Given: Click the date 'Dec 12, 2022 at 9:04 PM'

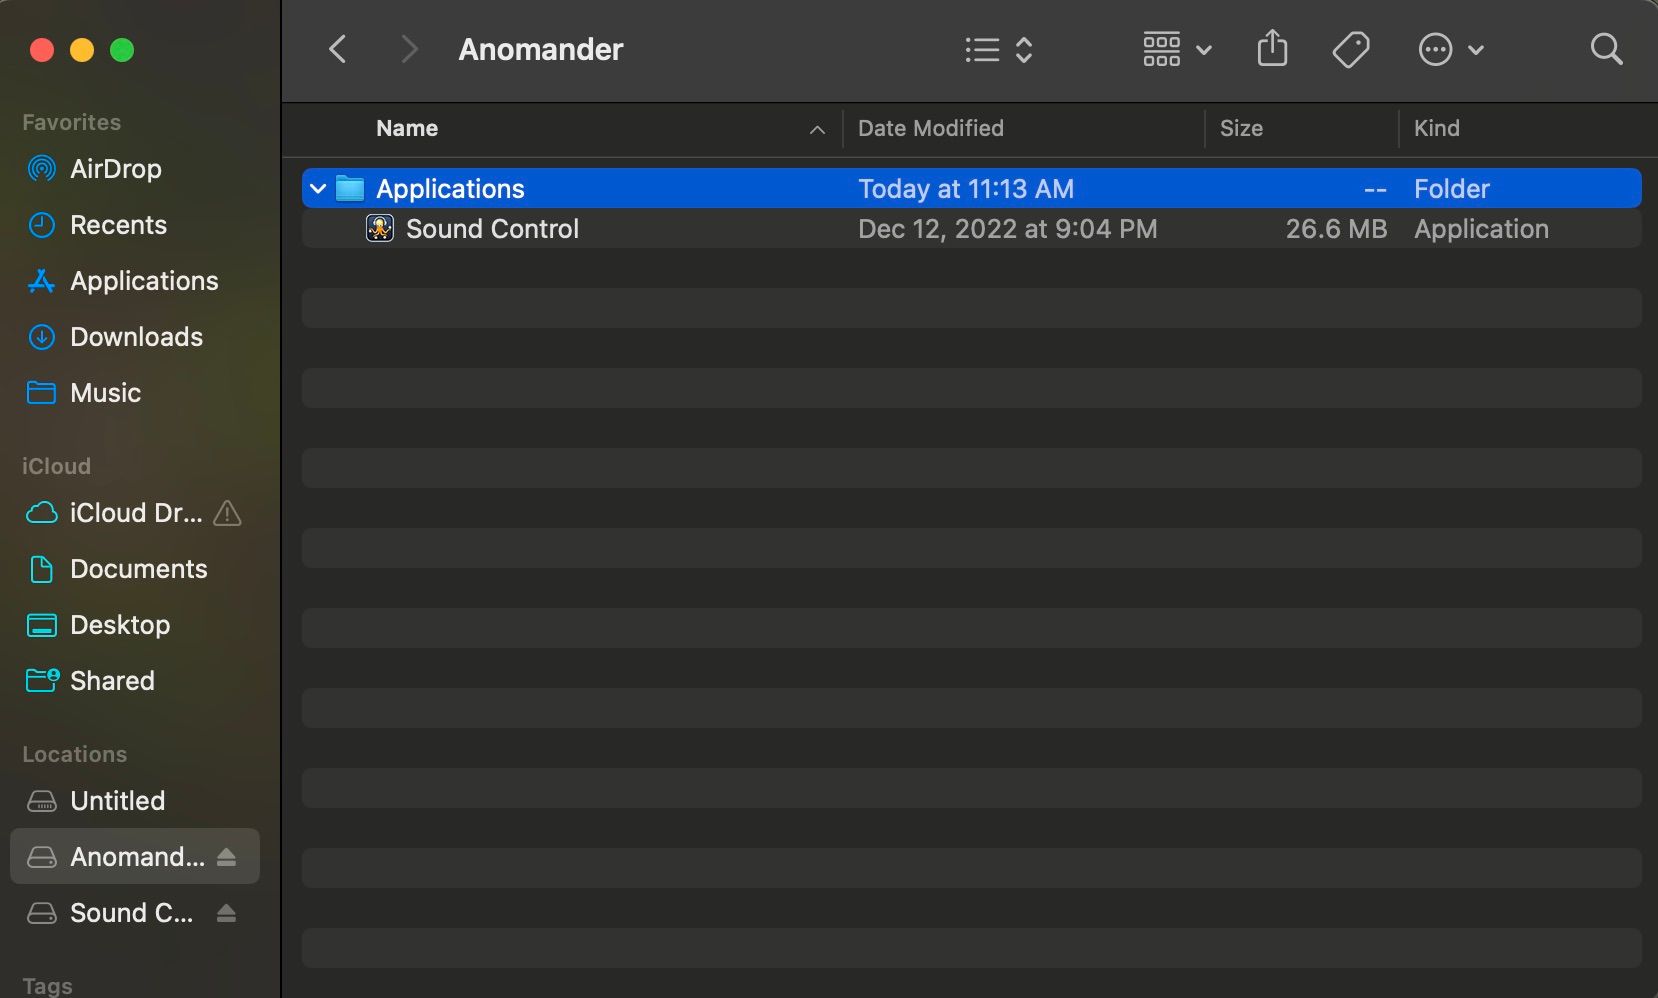Looking at the screenshot, I should tap(1007, 229).
